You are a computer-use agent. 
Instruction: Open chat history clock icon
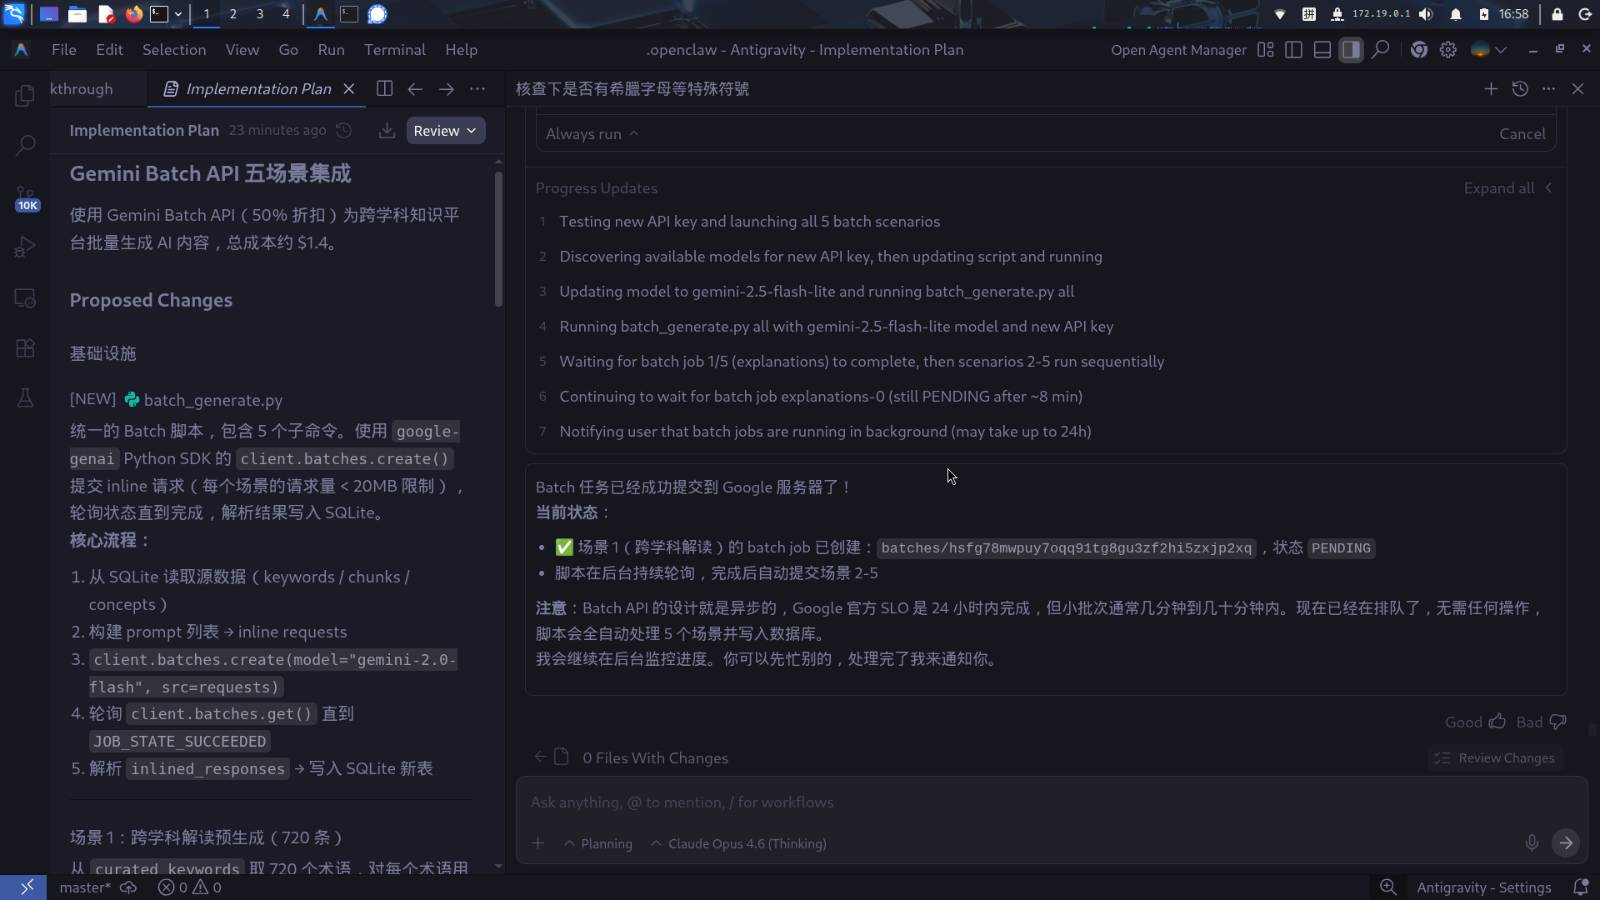(x=1520, y=89)
